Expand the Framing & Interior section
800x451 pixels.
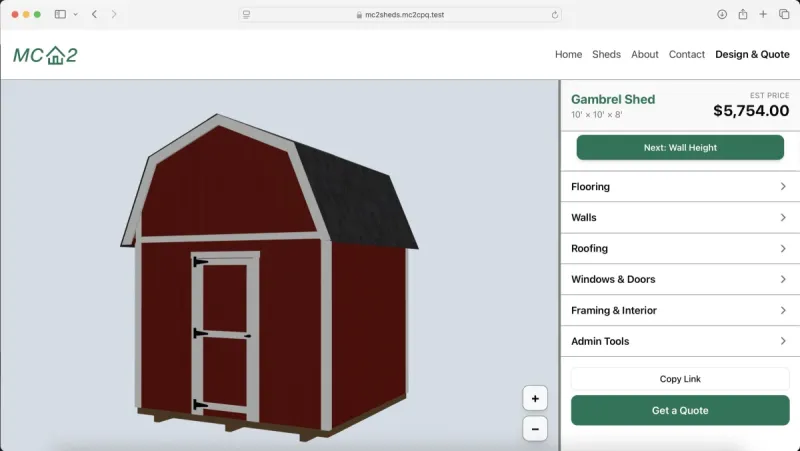[x=680, y=311]
